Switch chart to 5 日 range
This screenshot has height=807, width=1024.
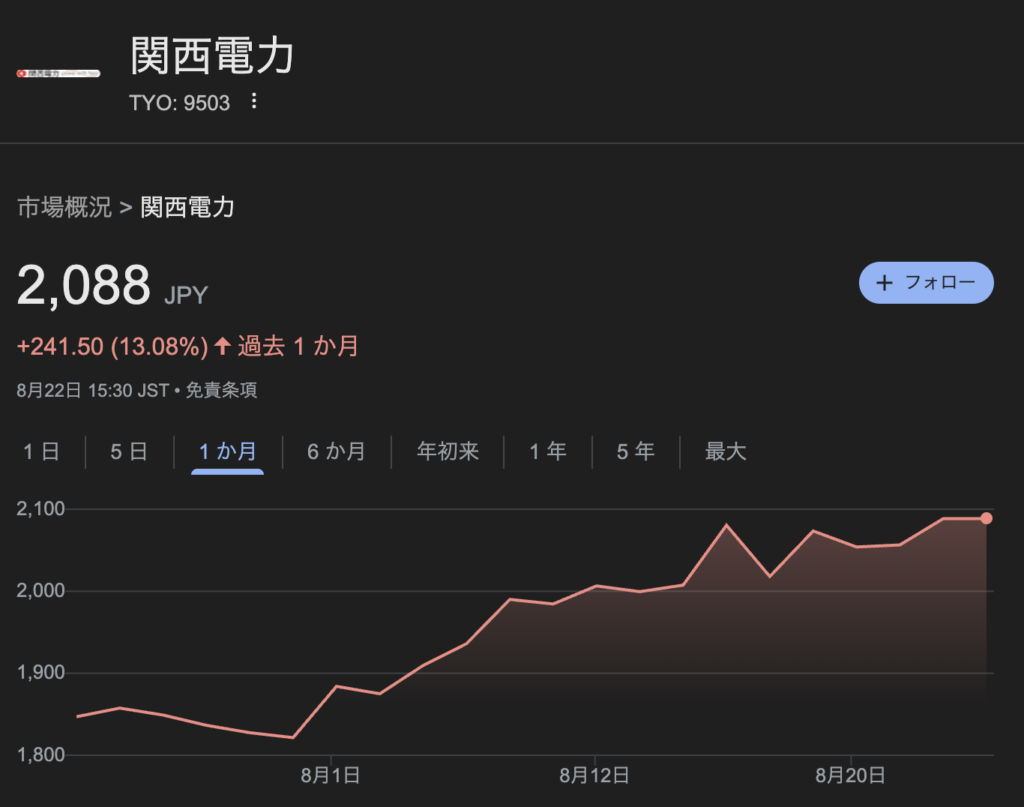coord(129,451)
